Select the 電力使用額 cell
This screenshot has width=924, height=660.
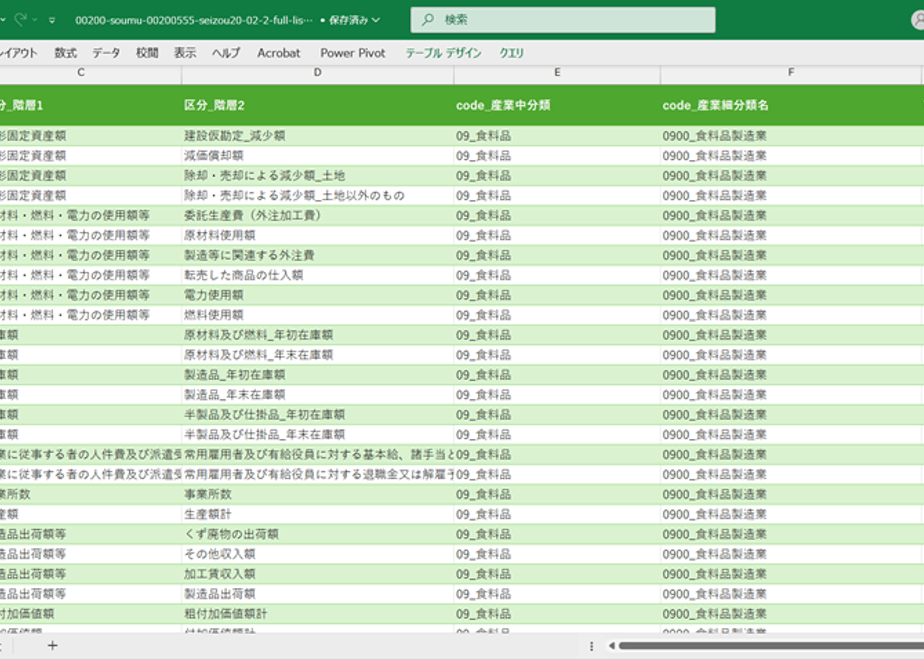pos(318,295)
